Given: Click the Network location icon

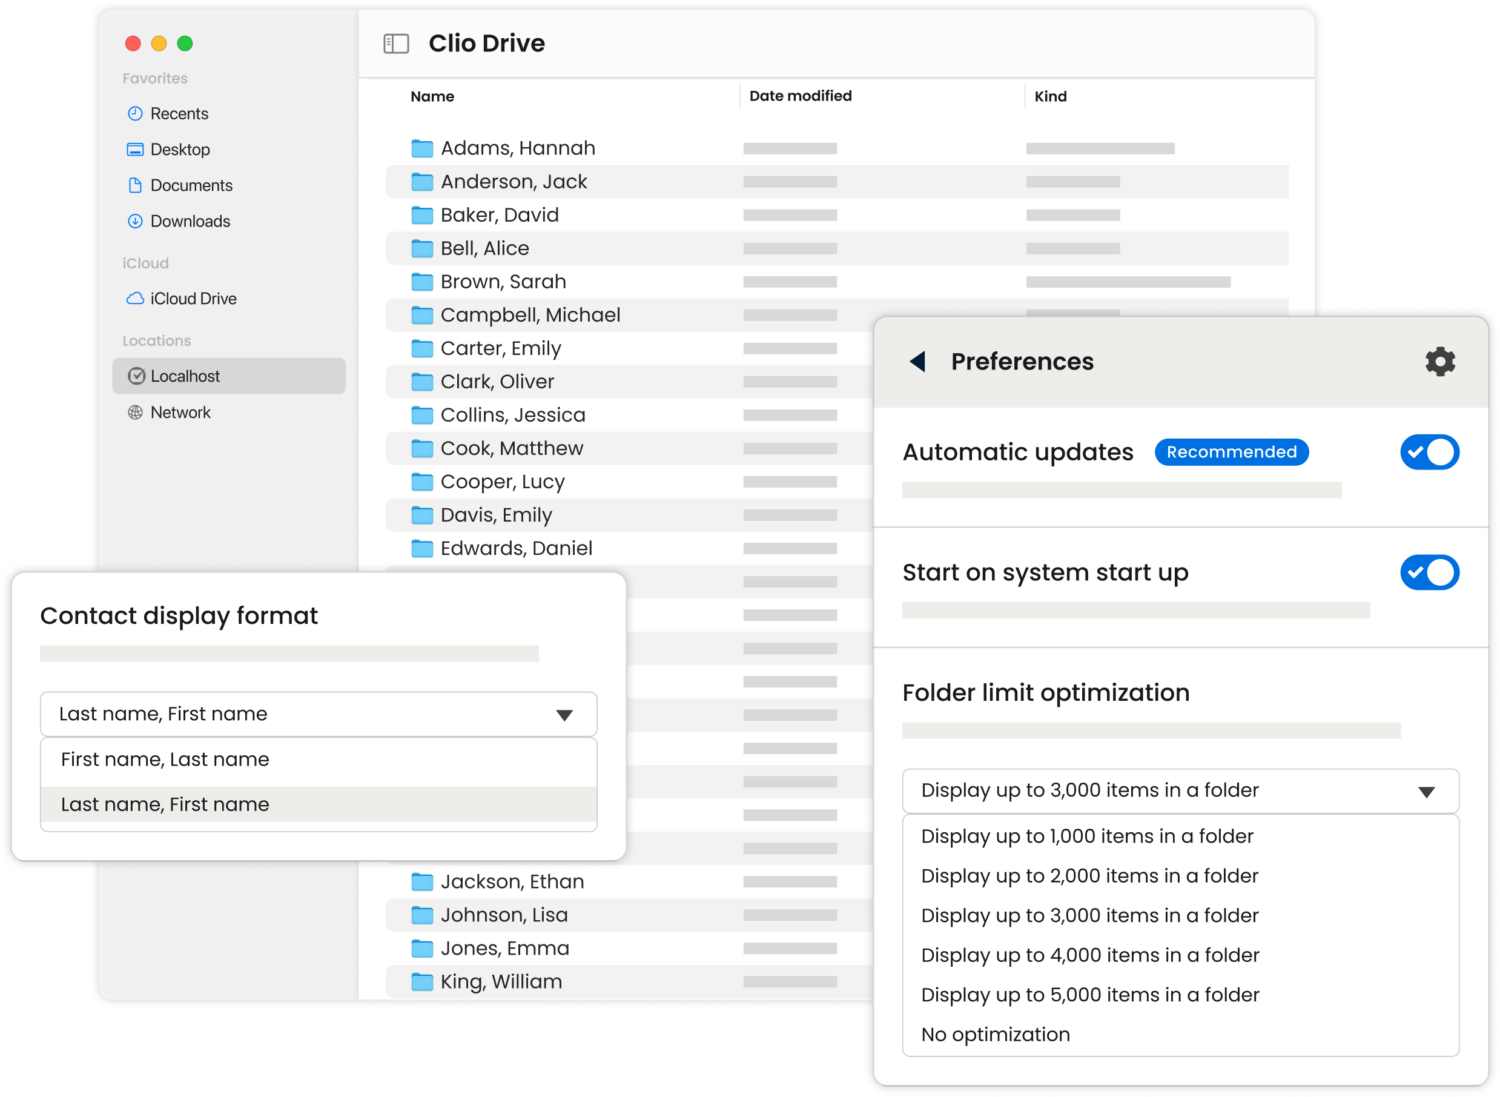Looking at the screenshot, I should [x=136, y=413].
